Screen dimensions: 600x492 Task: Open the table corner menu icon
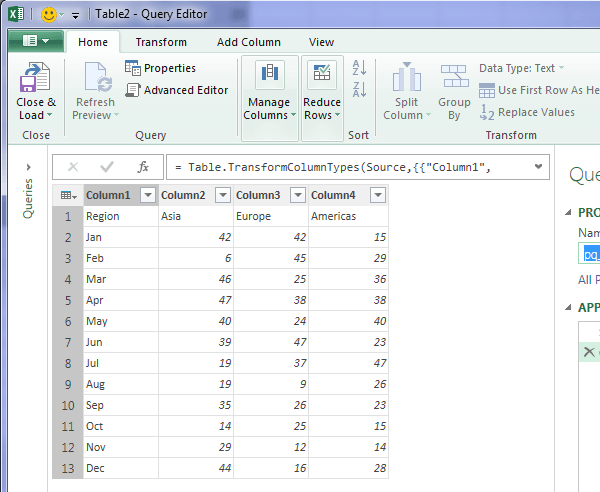(x=68, y=195)
